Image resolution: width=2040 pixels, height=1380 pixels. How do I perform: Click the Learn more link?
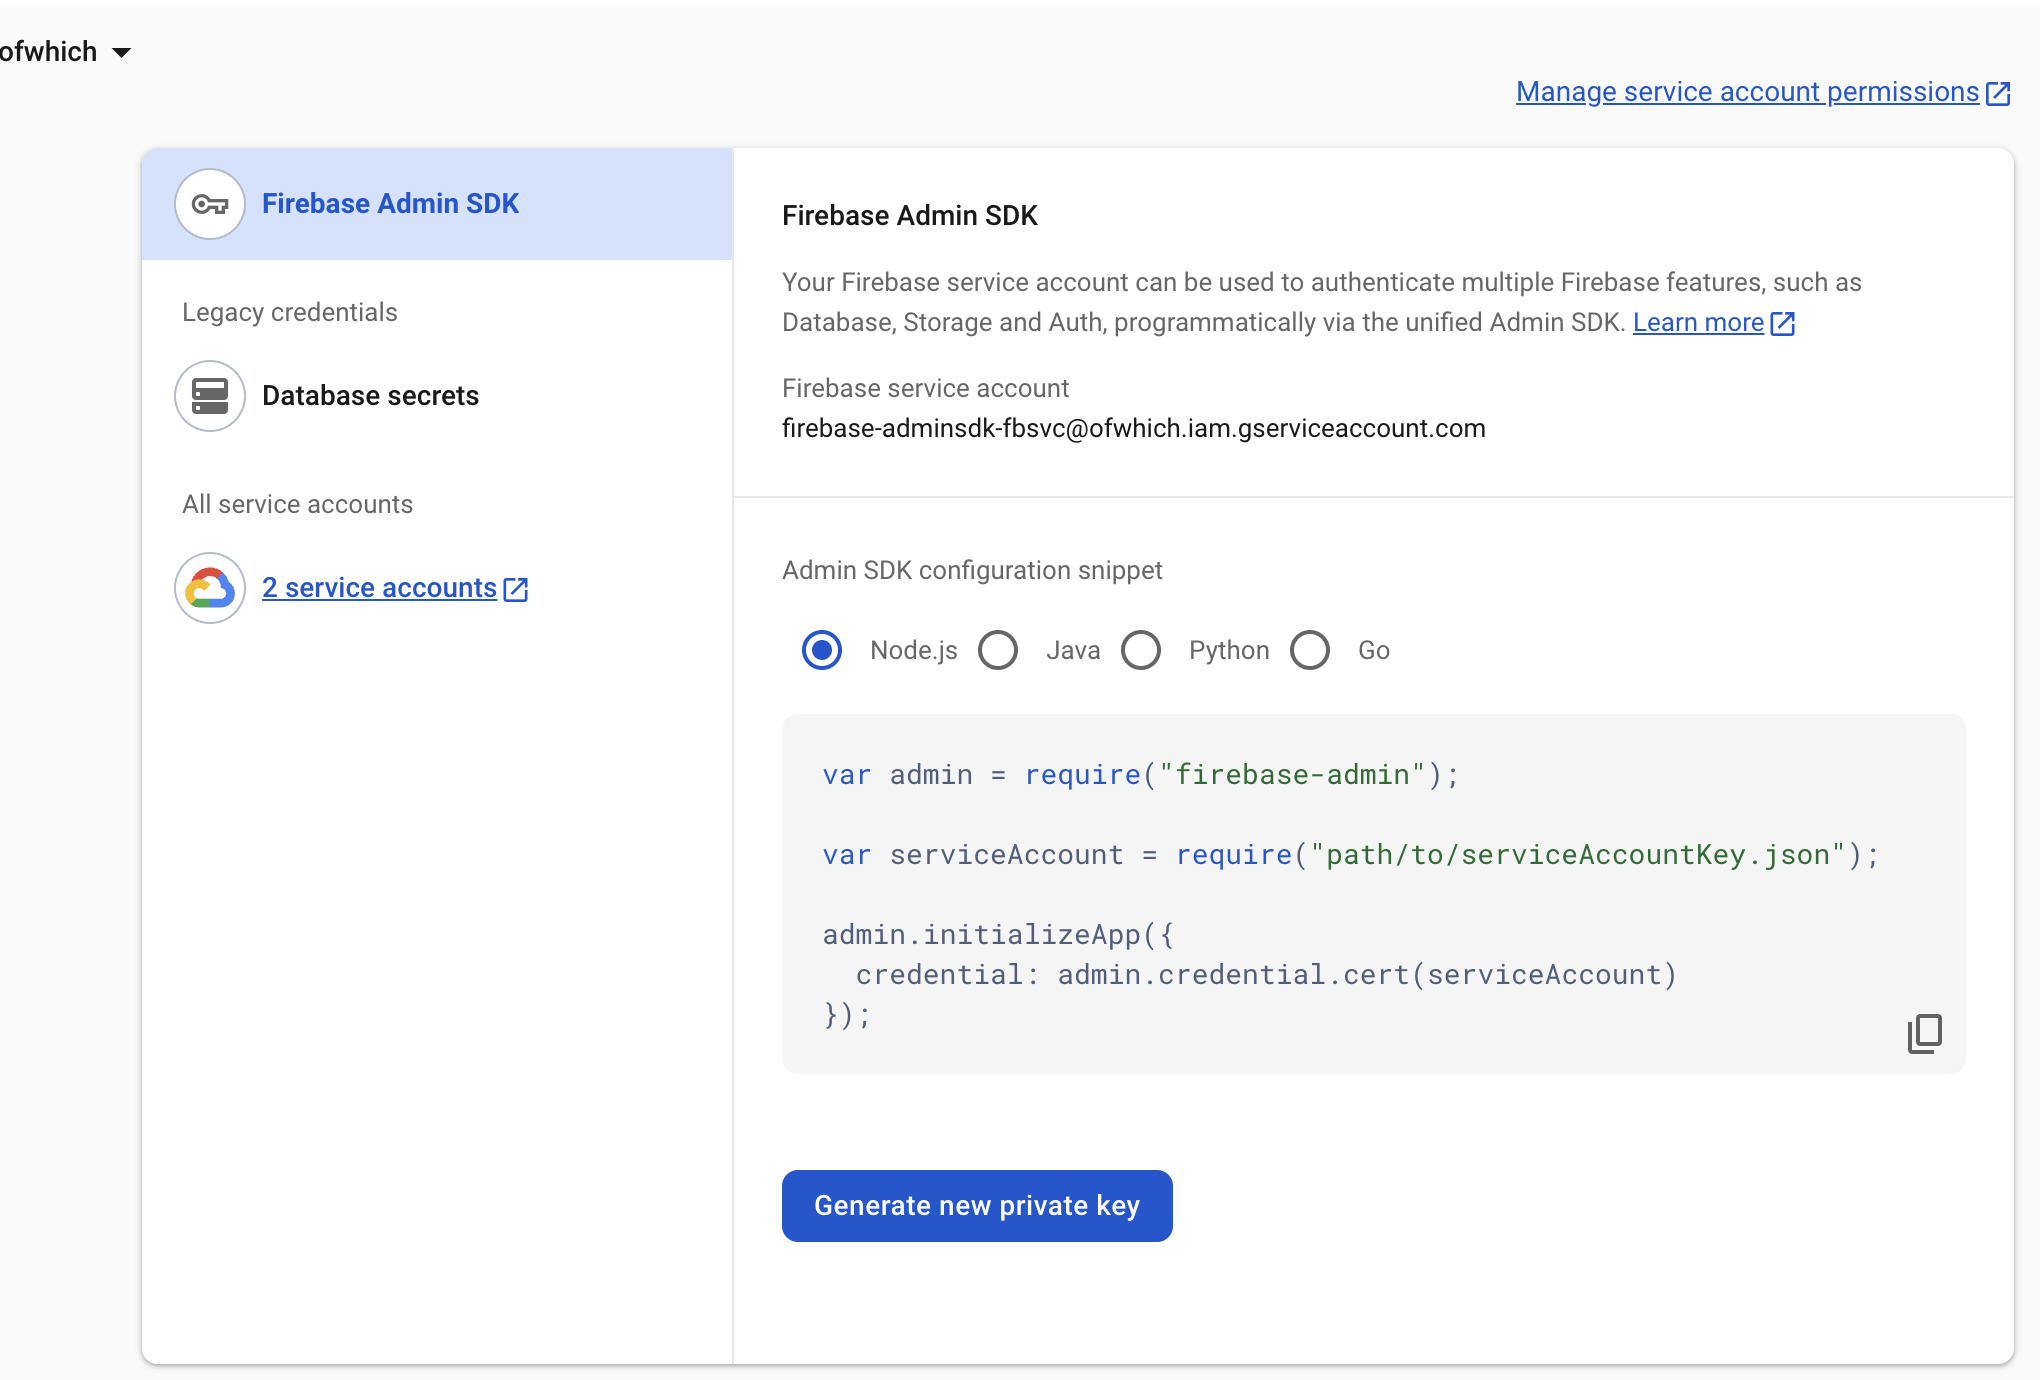(1698, 322)
